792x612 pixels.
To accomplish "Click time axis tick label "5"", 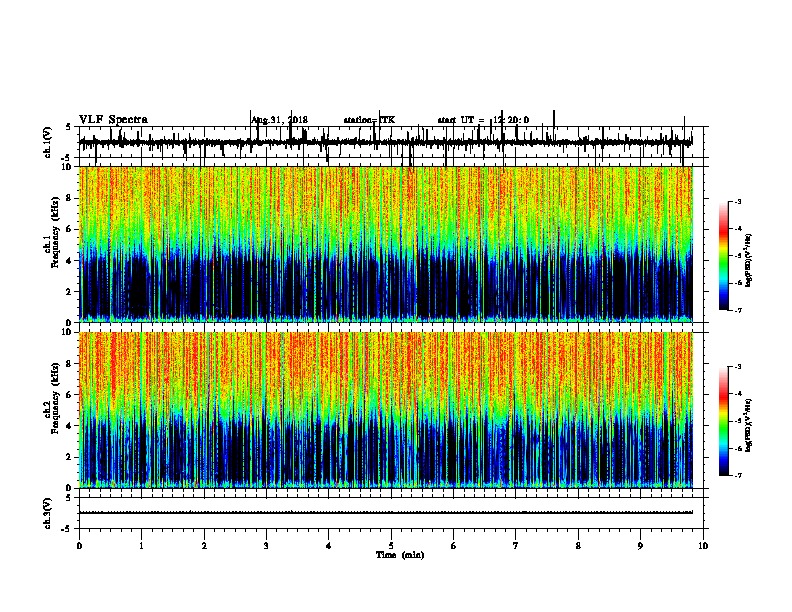I will pos(391,546).
